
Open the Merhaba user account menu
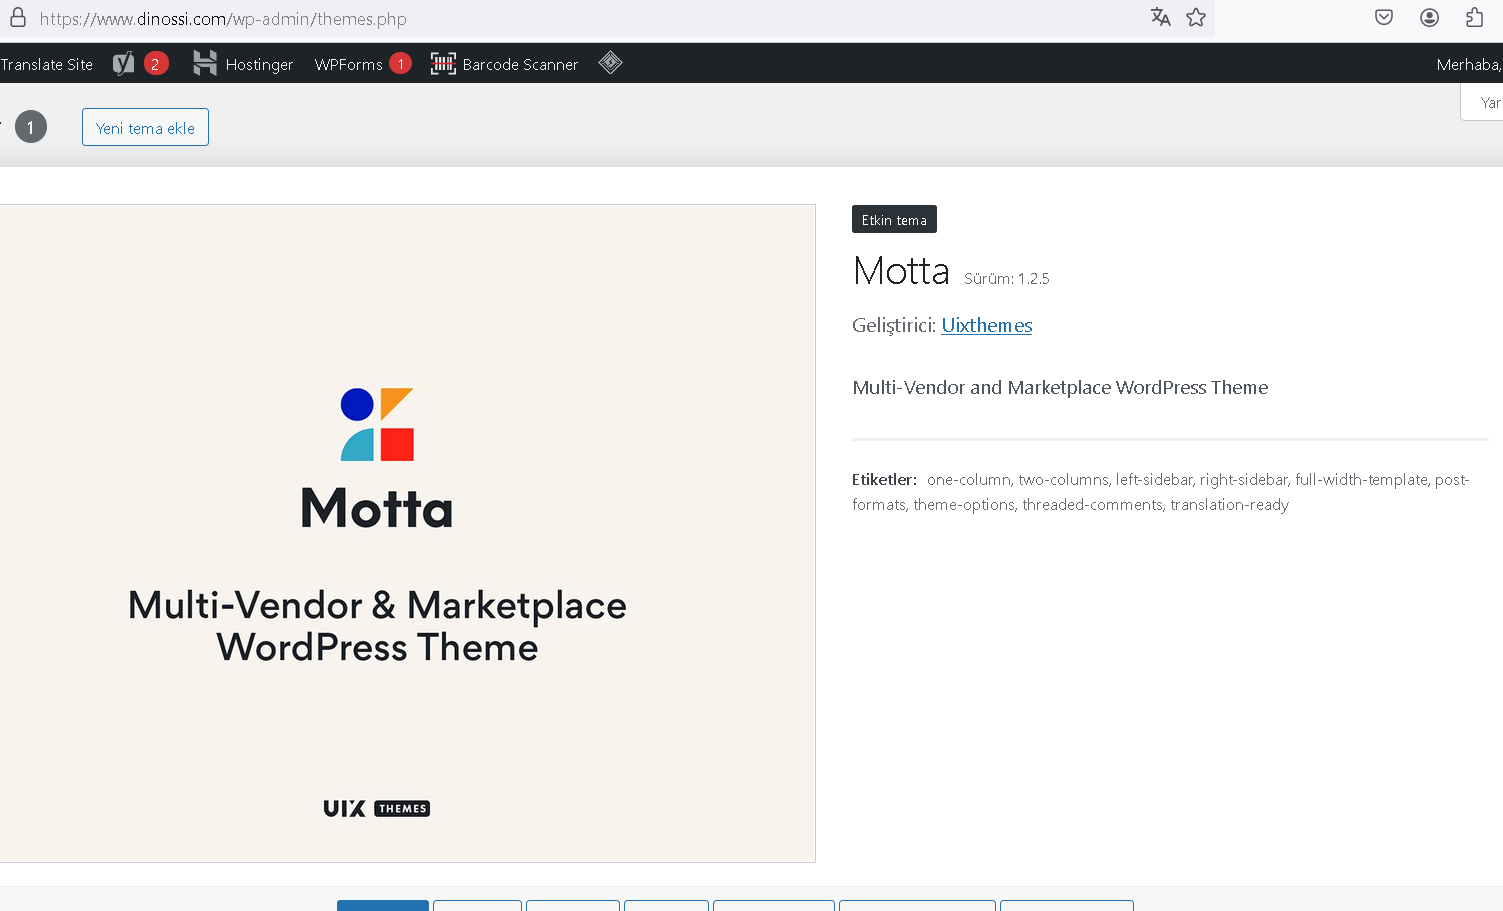pos(1469,64)
